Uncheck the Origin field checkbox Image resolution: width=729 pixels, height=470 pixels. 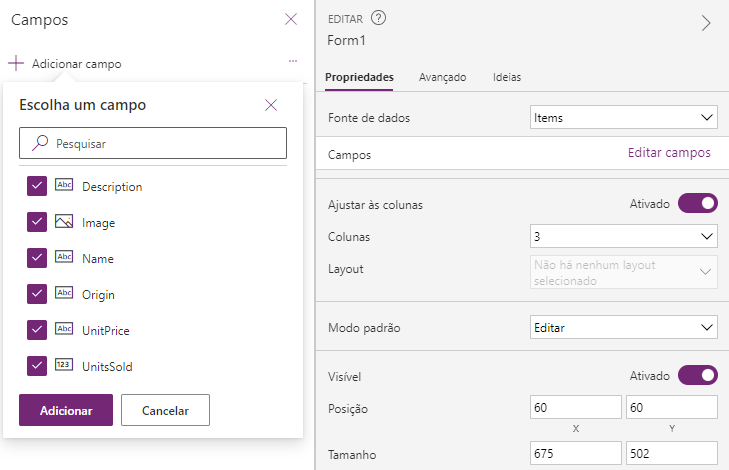point(37,294)
